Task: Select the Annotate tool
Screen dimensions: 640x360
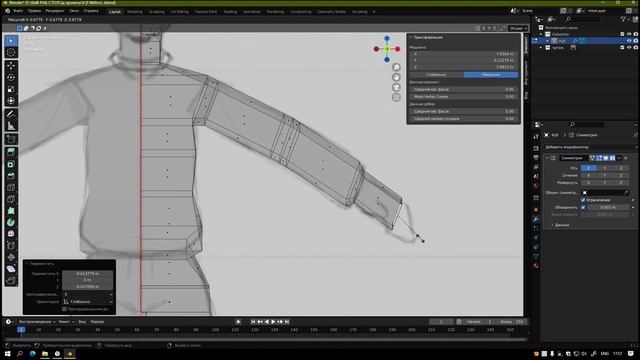Action: (x=11, y=114)
